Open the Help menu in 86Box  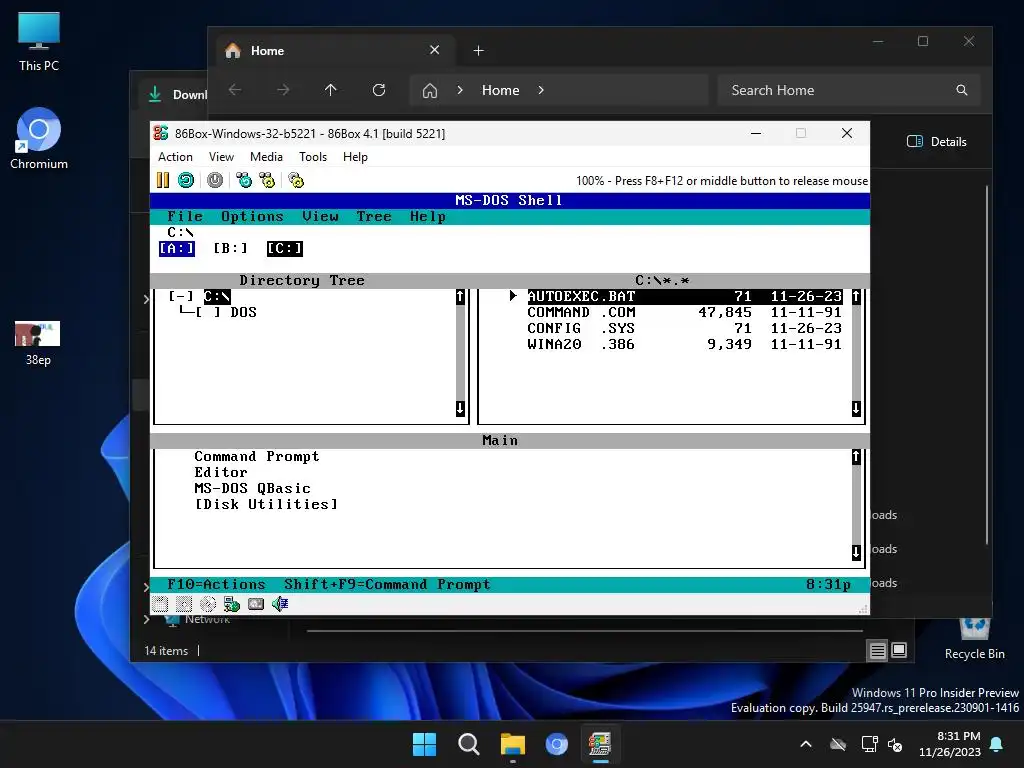point(355,157)
